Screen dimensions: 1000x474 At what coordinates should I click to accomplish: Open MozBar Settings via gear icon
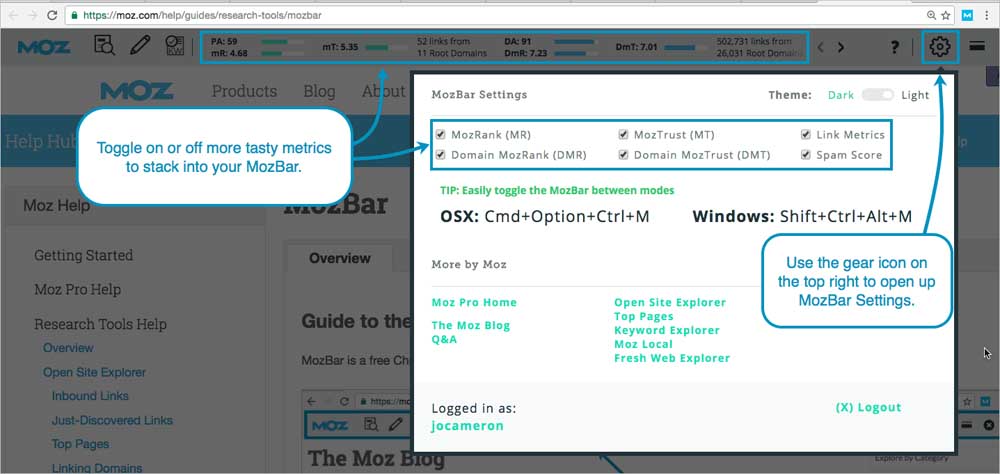click(940, 47)
